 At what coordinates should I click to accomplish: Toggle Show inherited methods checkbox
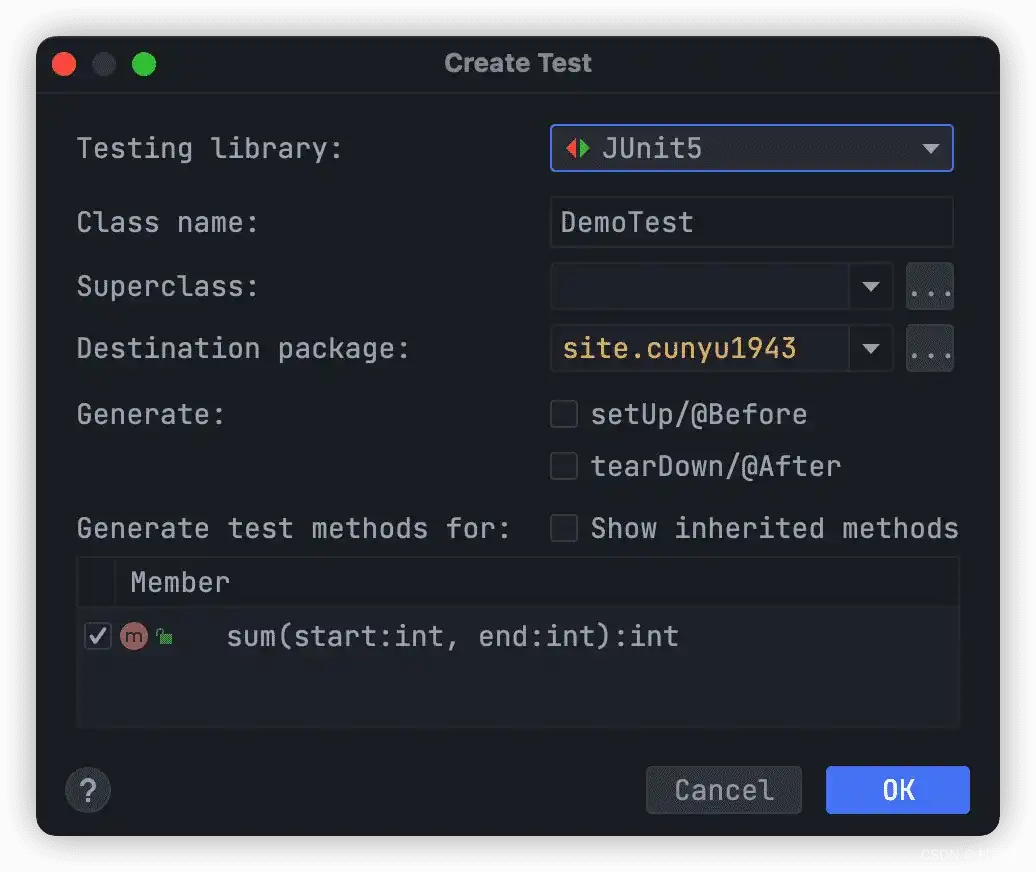[564, 528]
